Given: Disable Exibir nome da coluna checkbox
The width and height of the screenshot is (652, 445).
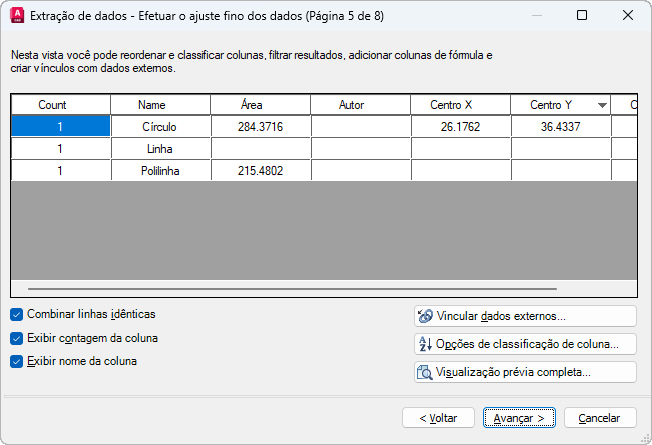Looking at the screenshot, I should [x=17, y=362].
